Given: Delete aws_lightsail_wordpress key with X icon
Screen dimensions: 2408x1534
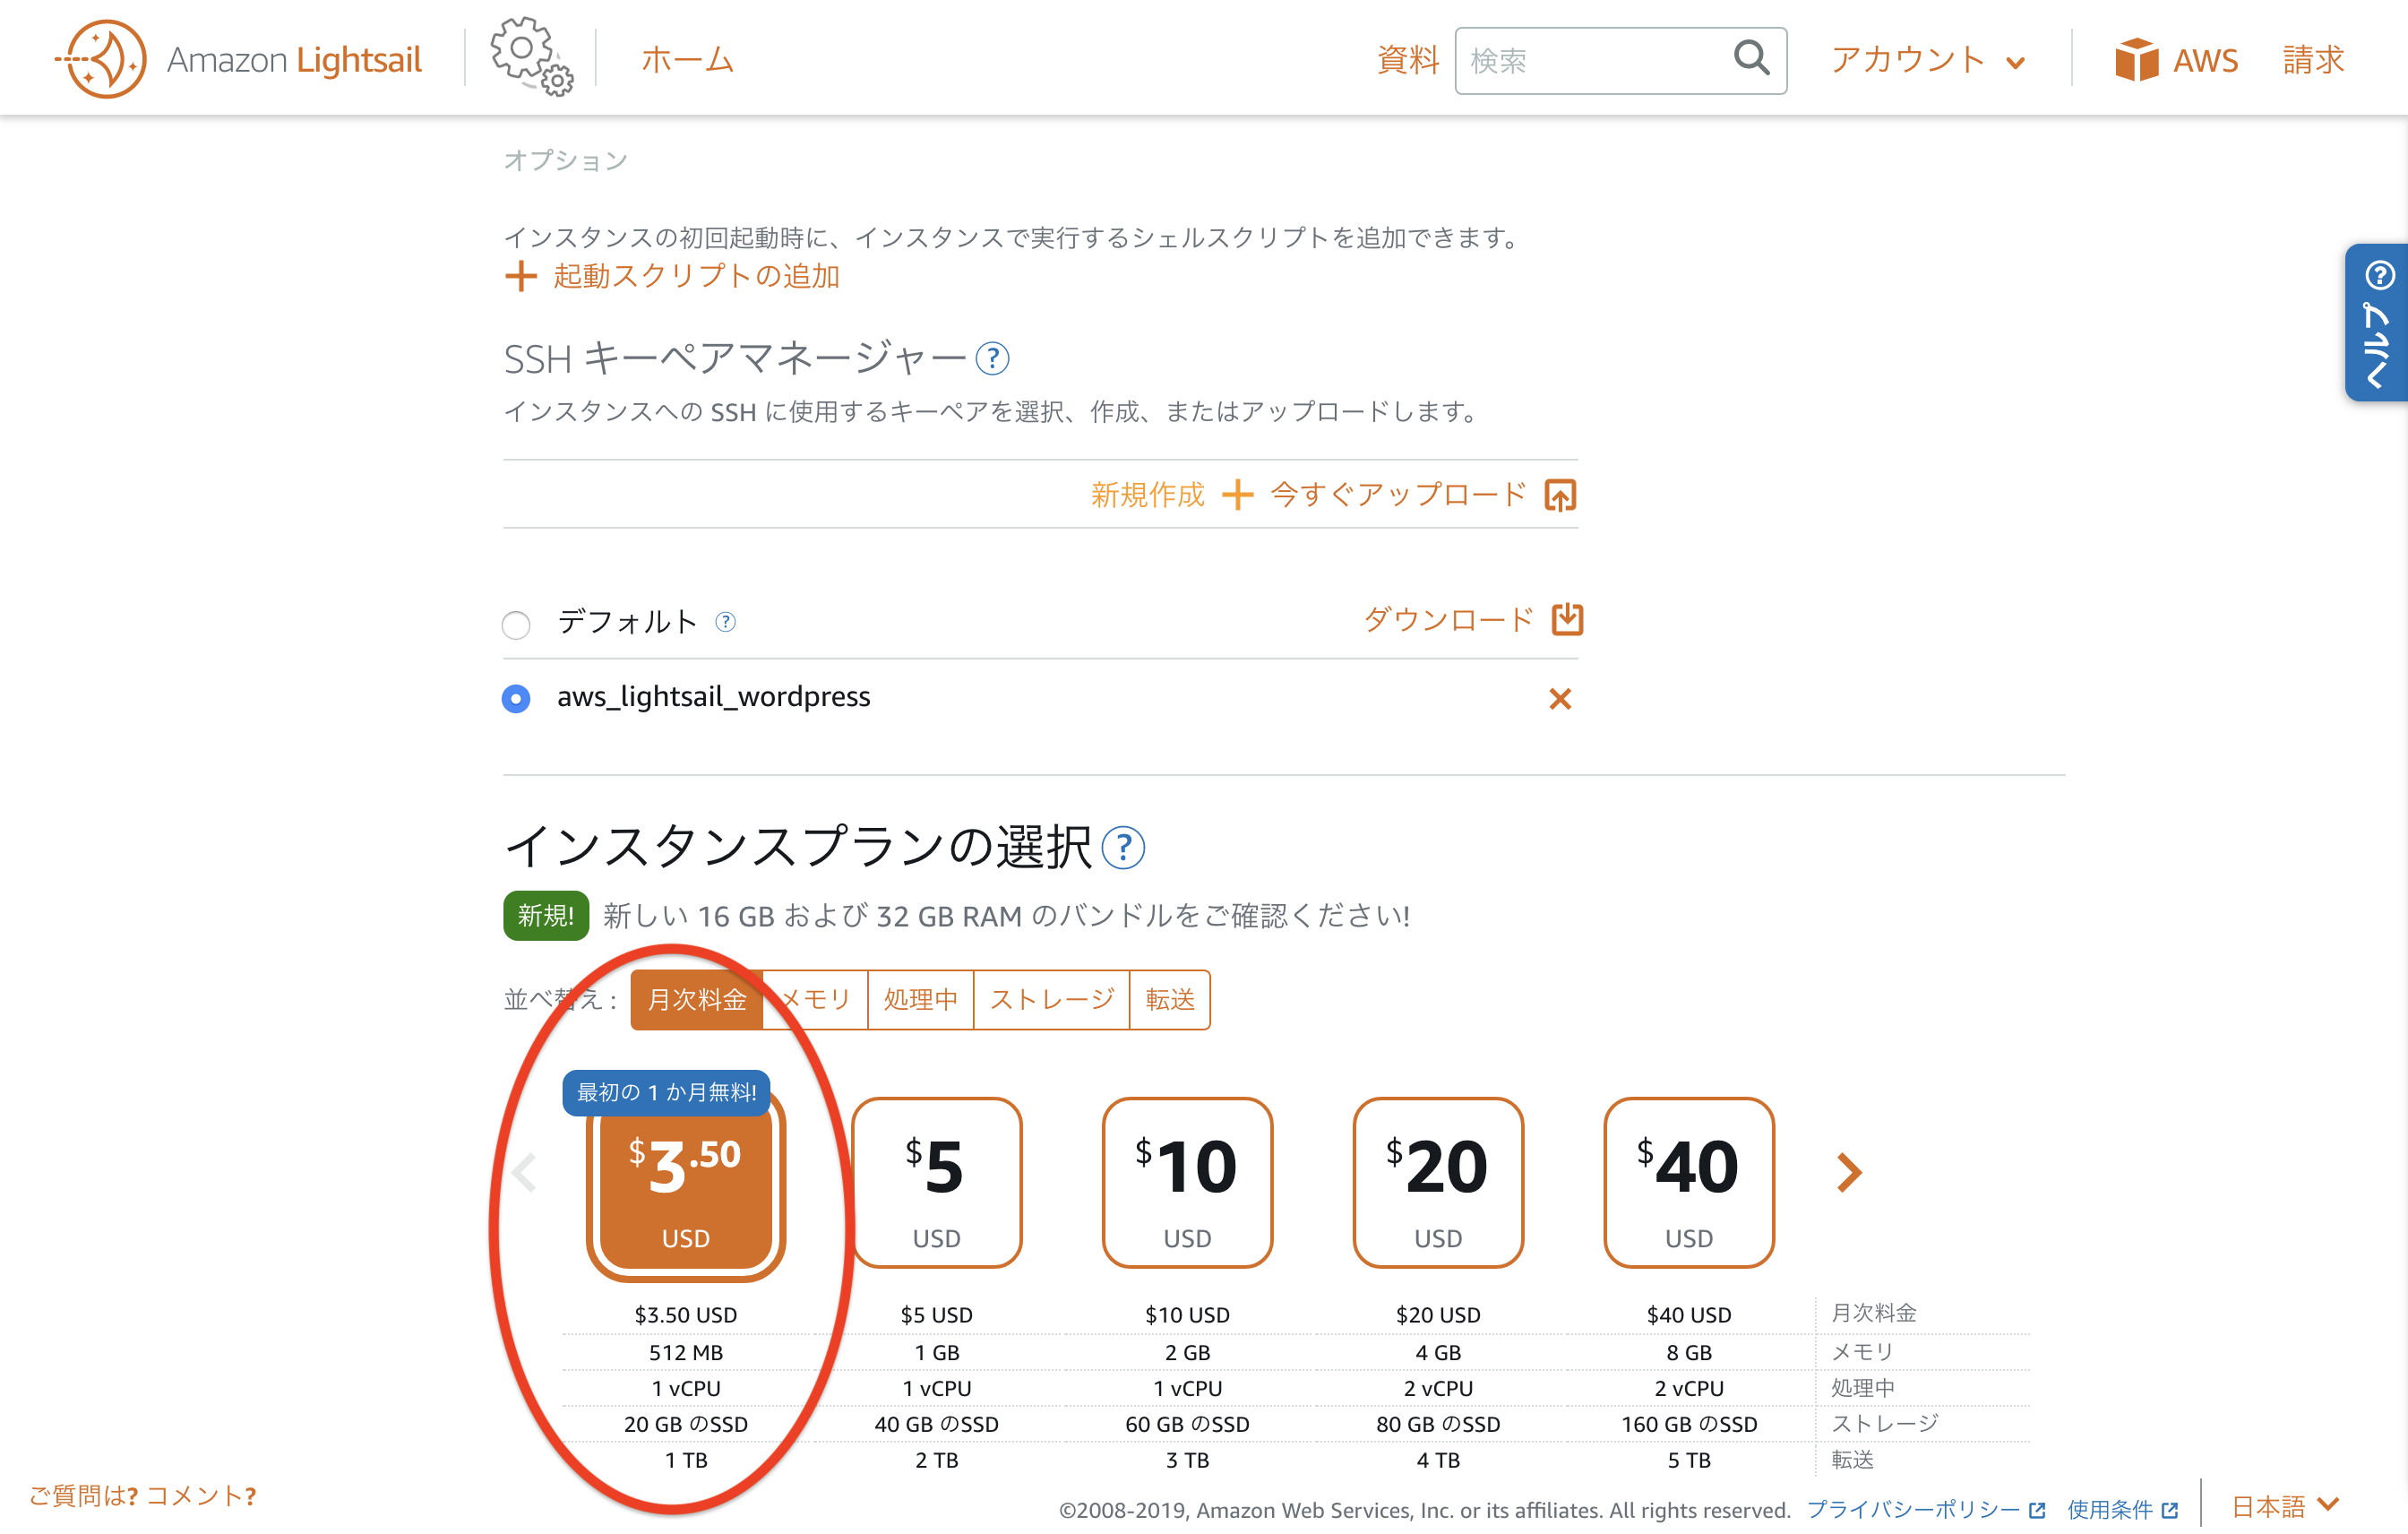Looking at the screenshot, I should point(1560,698).
